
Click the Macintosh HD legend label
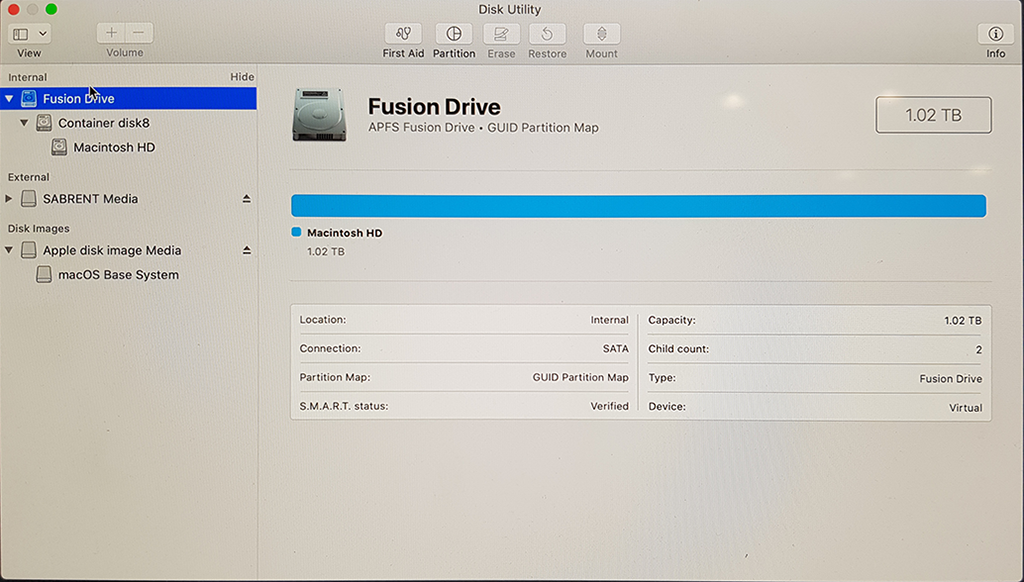345,233
